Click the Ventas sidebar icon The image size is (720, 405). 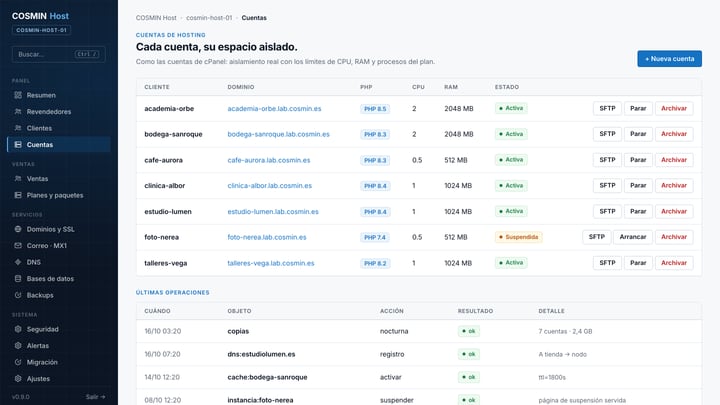point(18,179)
